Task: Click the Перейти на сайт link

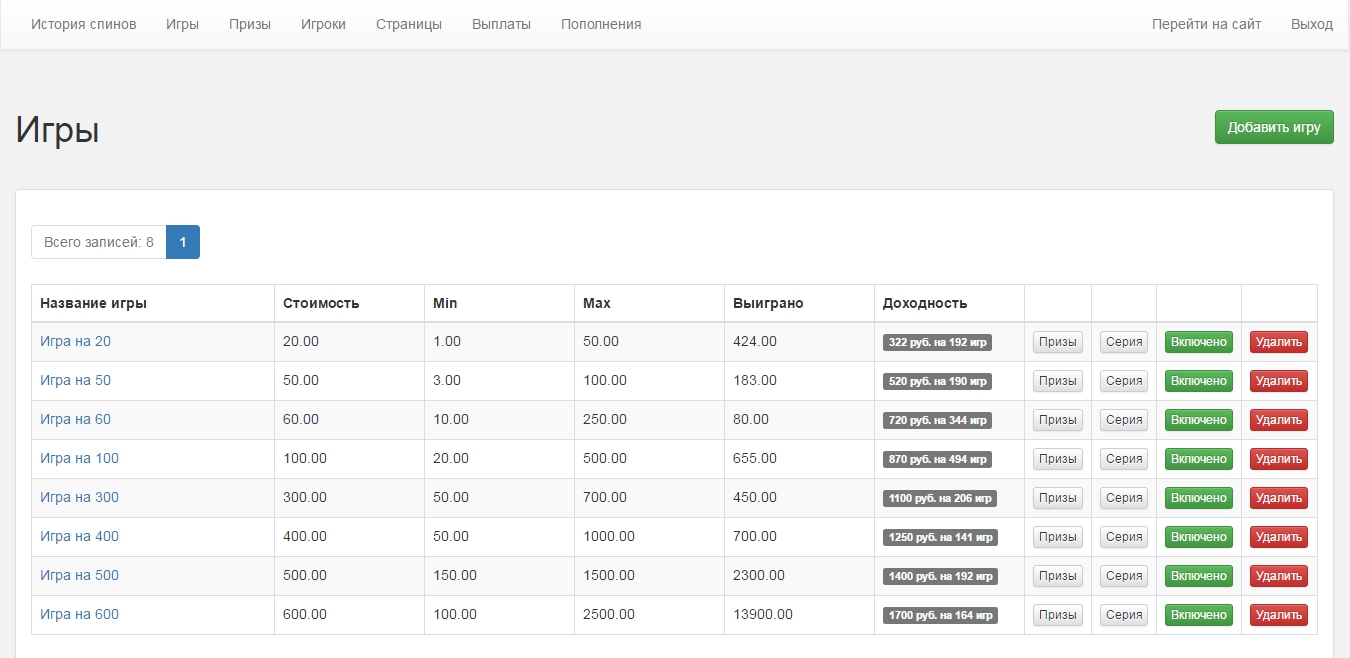Action: pyautogui.click(x=1206, y=24)
